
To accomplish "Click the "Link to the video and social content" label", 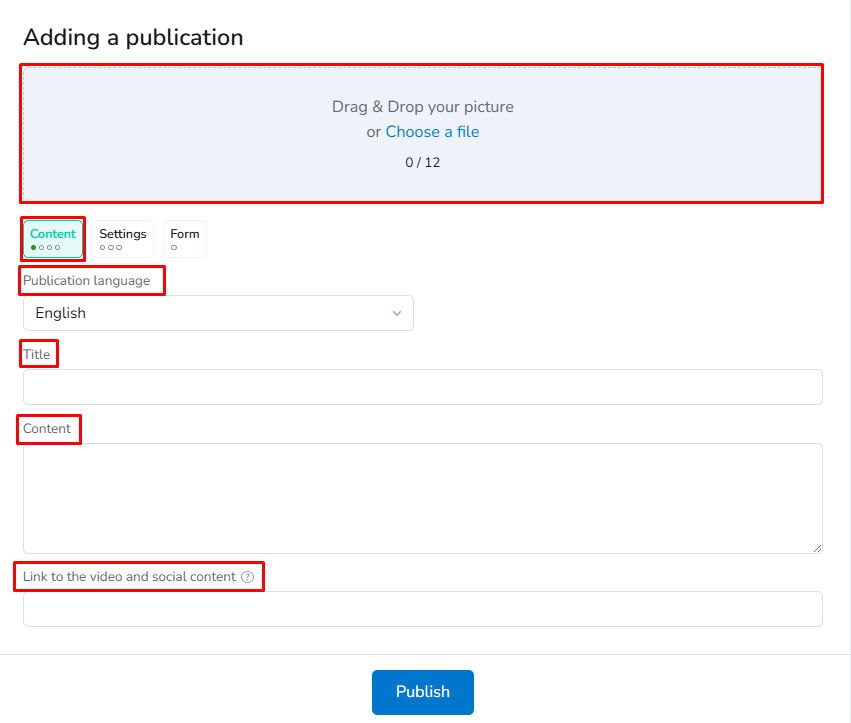I will [x=130, y=577].
